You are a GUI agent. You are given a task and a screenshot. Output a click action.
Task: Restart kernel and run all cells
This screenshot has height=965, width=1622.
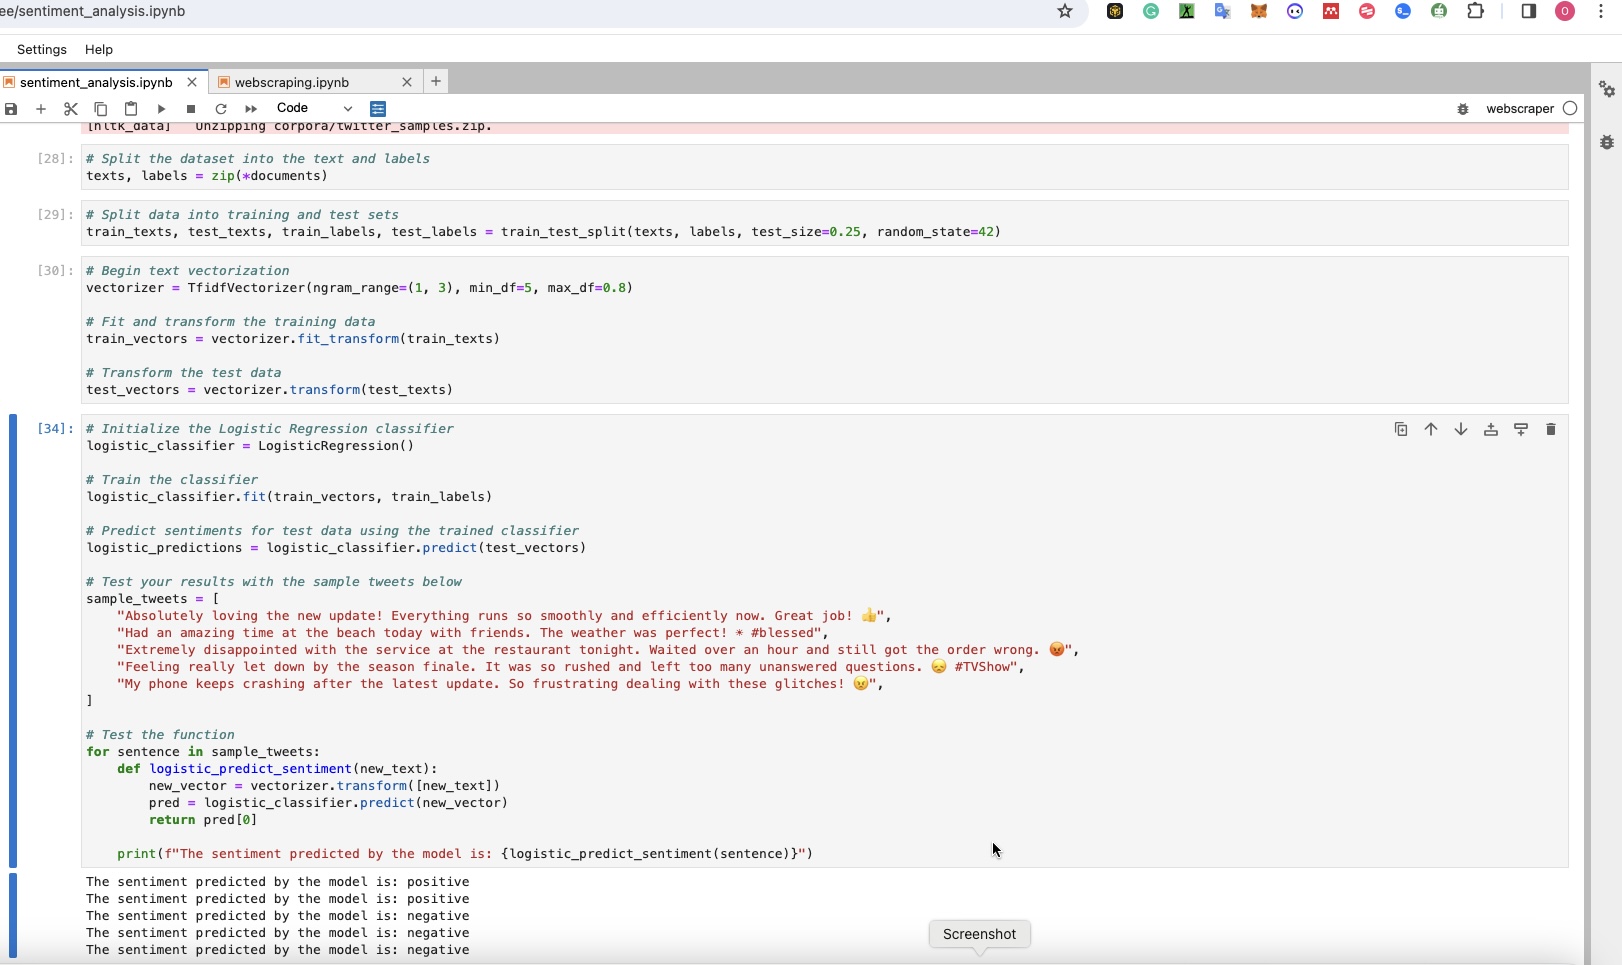(x=251, y=109)
